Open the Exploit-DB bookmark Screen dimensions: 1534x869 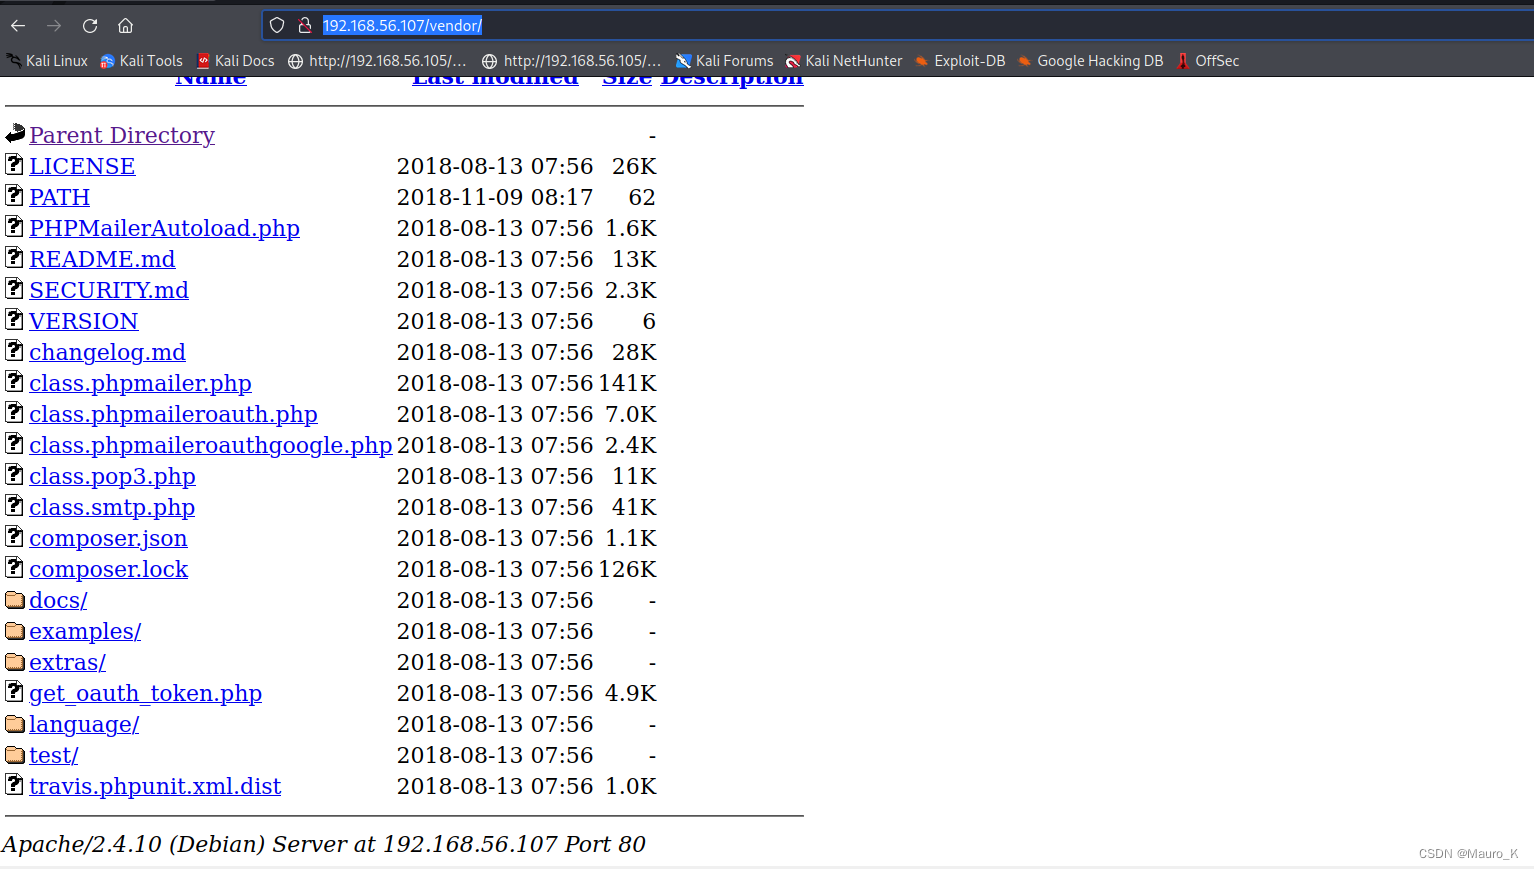tap(960, 61)
